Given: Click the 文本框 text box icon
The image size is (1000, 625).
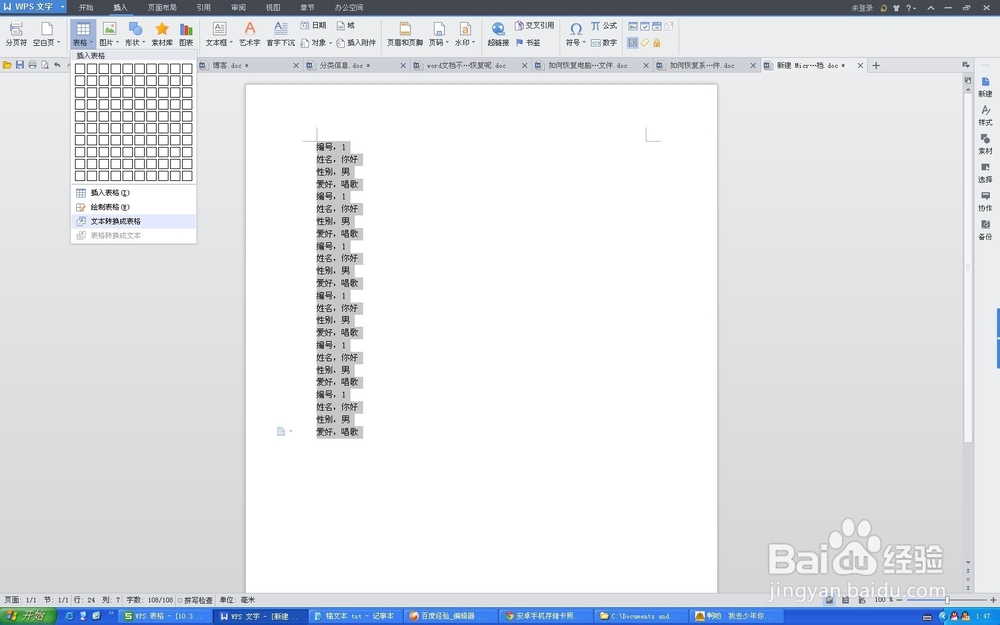Looking at the screenshot, I should click(219, 29).
